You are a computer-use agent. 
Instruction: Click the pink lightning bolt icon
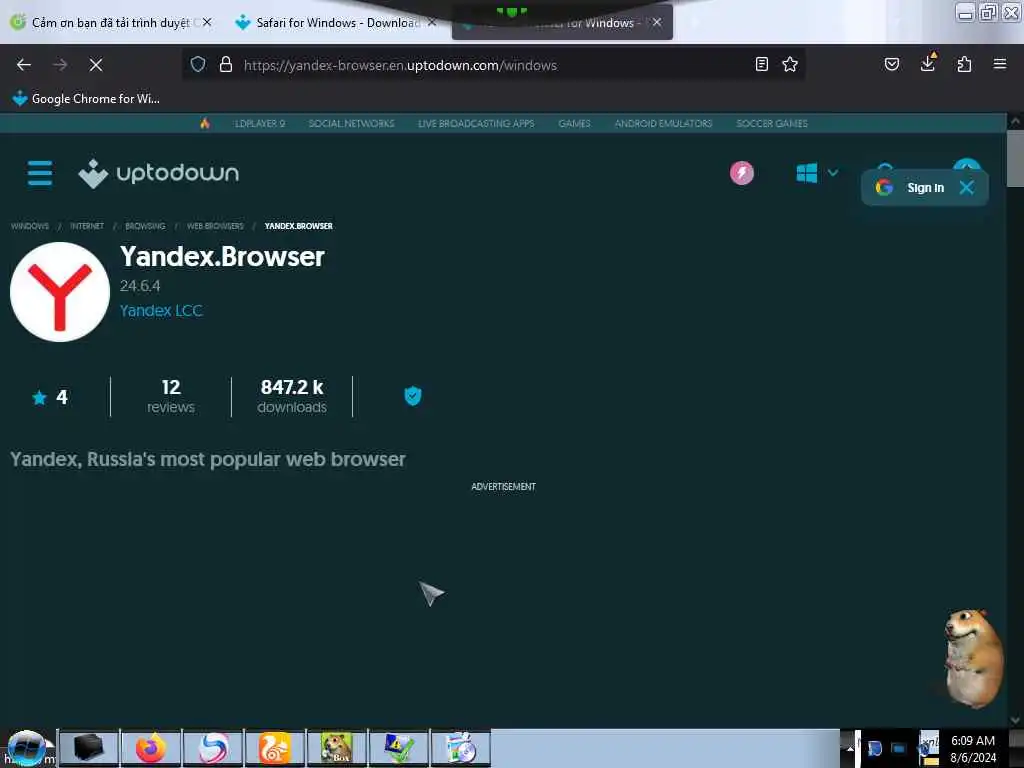(741, 173)
